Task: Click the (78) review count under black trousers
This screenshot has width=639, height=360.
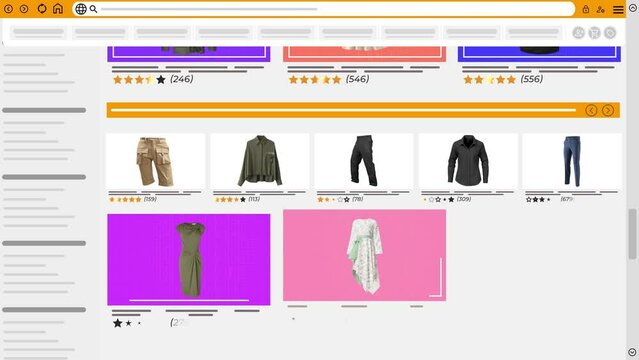Action: 357,199
